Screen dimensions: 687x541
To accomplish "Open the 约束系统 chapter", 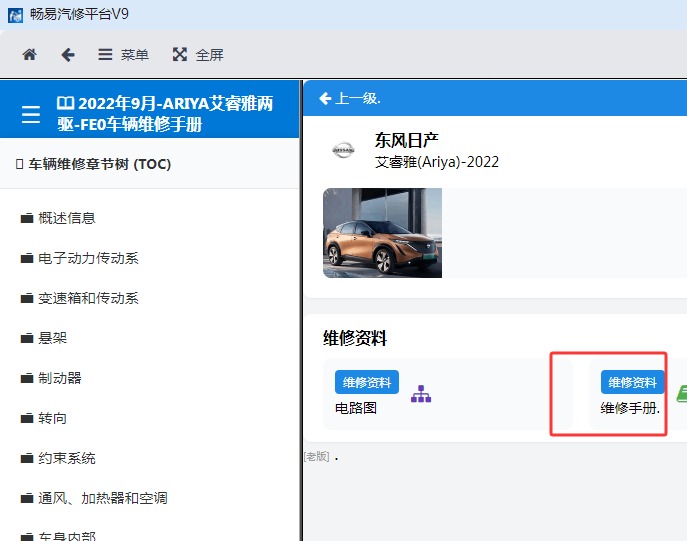I will coord(67,458).
